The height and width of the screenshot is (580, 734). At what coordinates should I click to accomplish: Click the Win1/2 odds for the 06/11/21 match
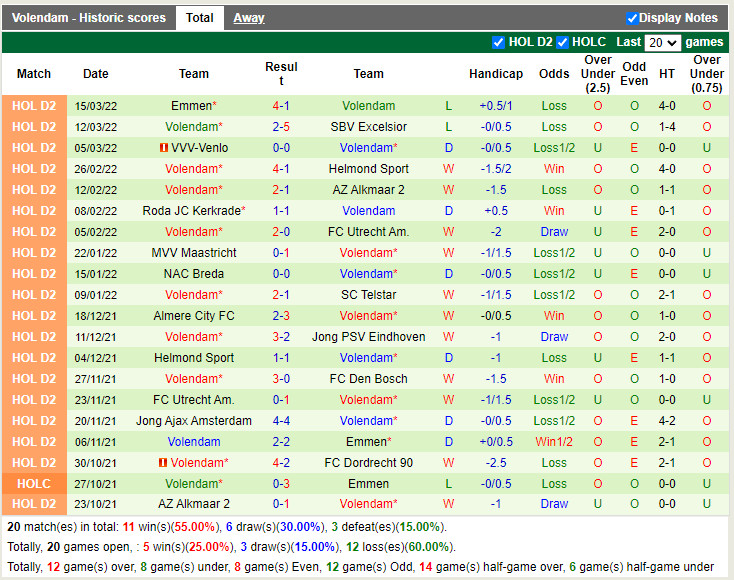(x=554, y=442)
